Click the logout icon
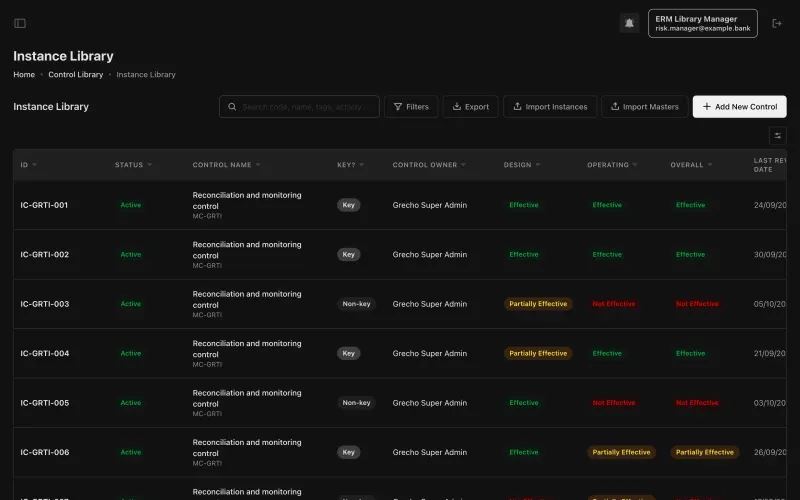Image resolution: width=800 pixels, height=500 pixels. (777, 23)
